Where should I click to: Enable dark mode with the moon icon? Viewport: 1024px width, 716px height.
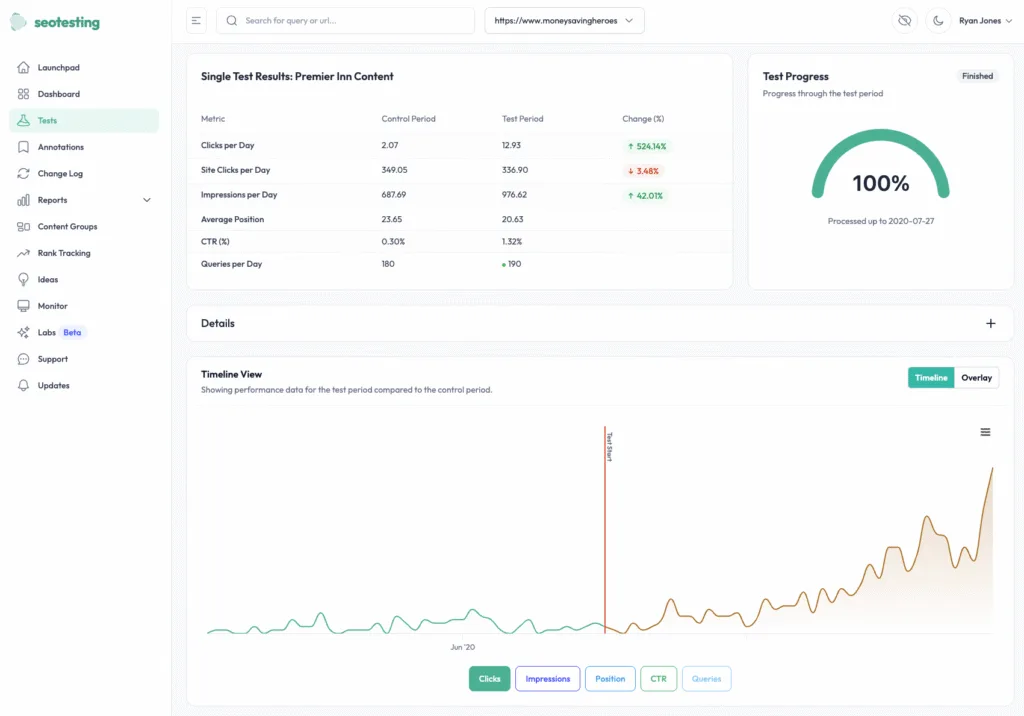pyautogui.click(x=938, y=20)
